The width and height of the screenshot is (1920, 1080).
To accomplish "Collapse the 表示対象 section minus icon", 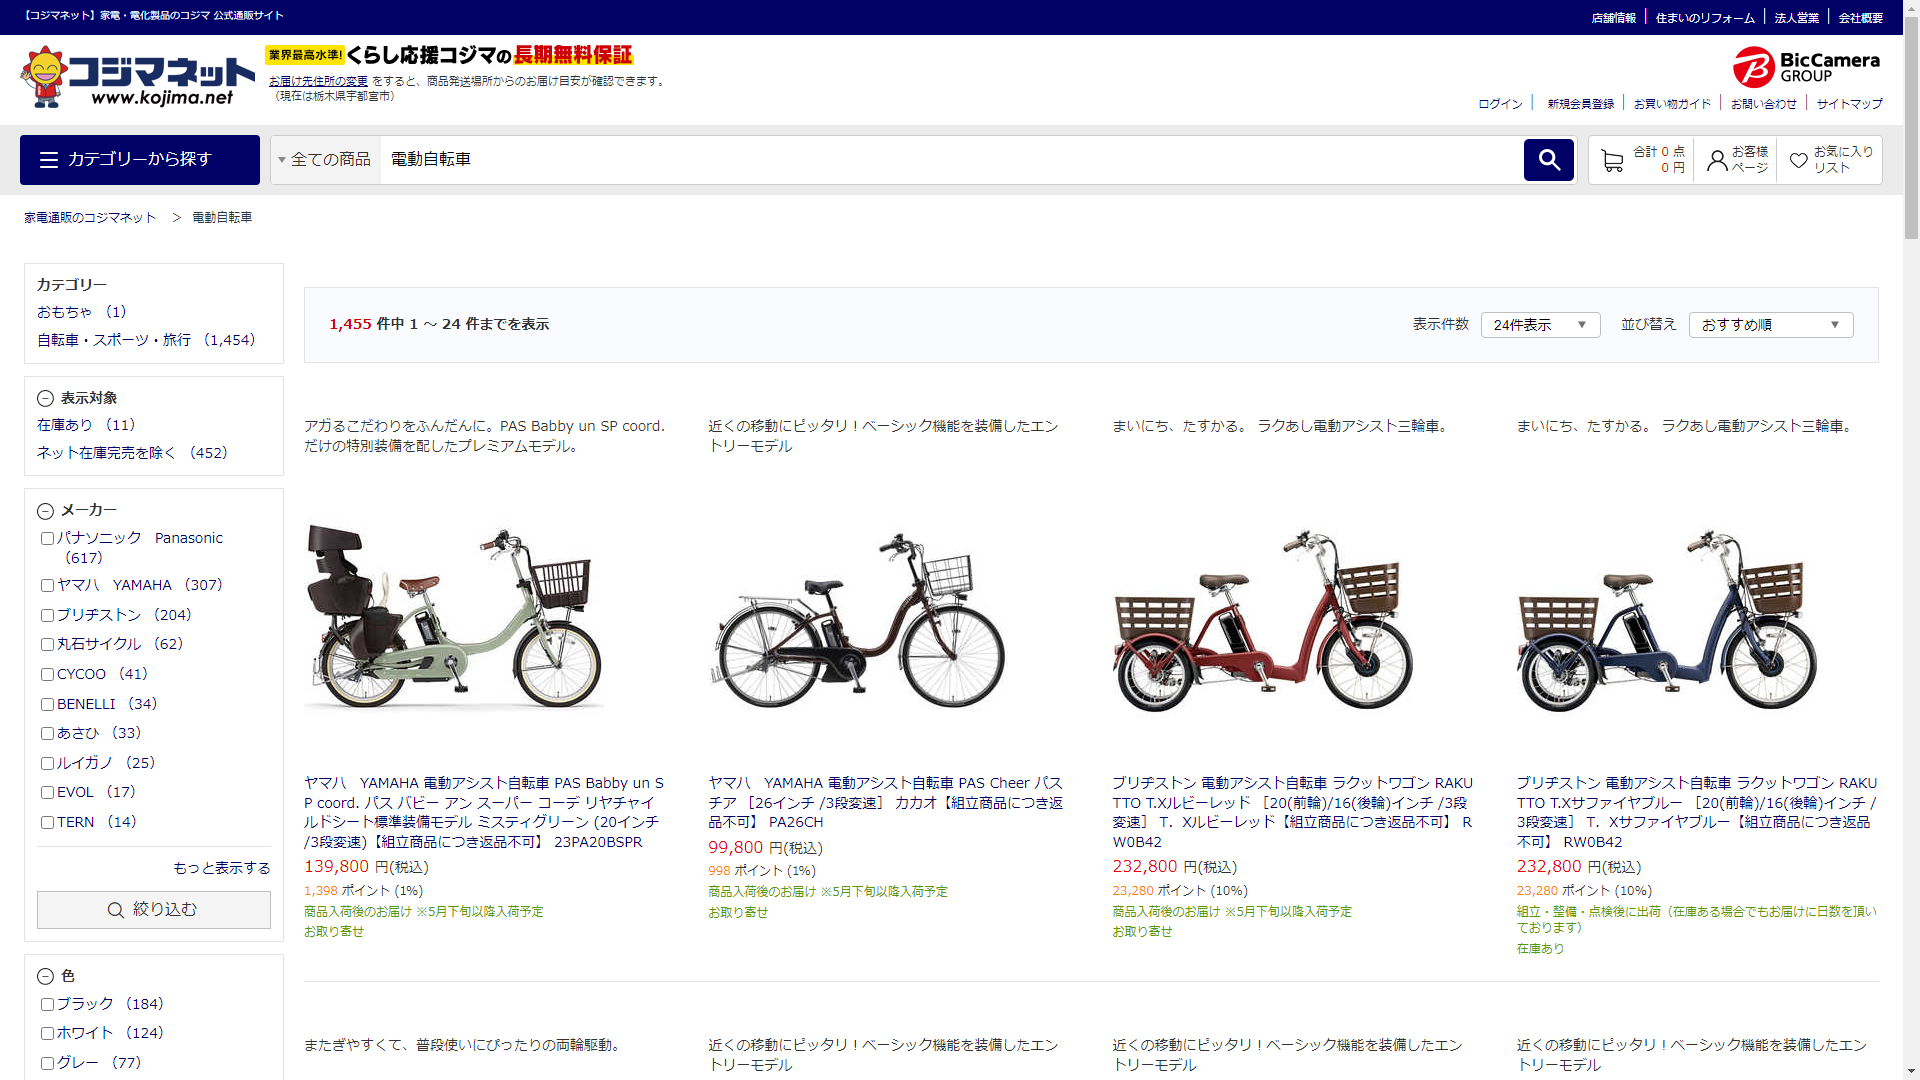I will (45, 398).
